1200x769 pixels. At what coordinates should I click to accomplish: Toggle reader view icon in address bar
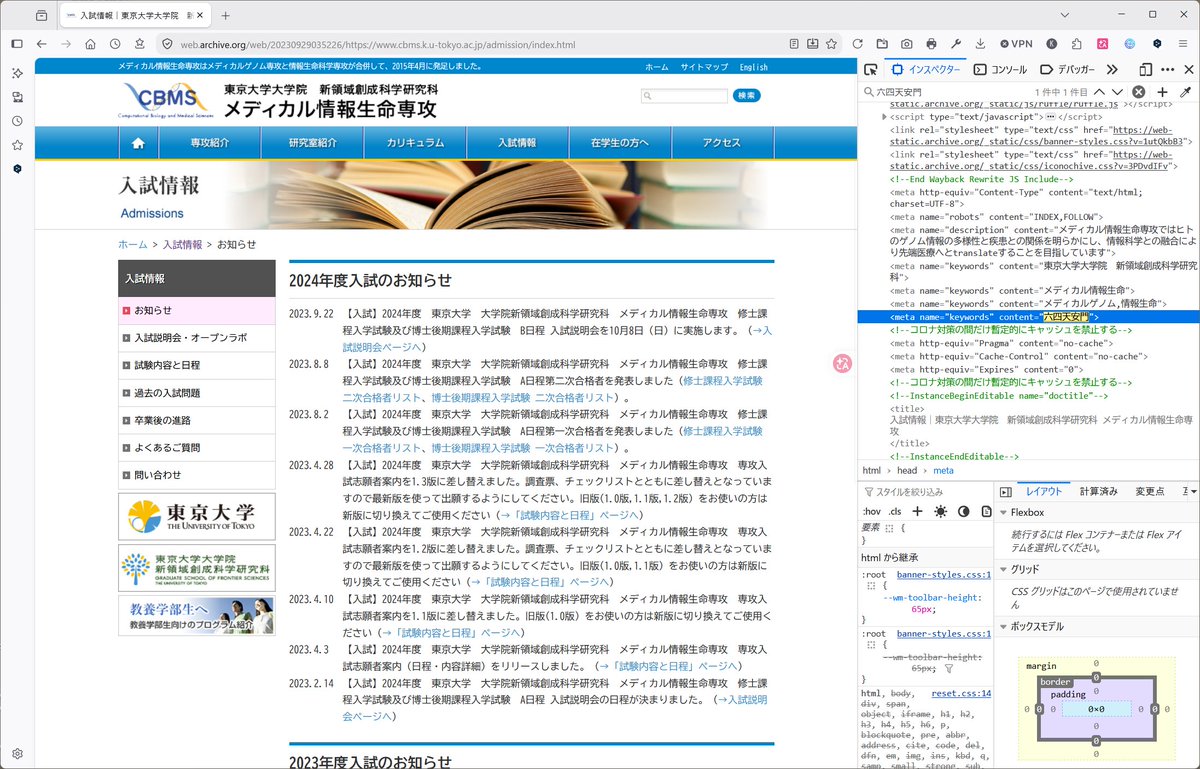794,44
